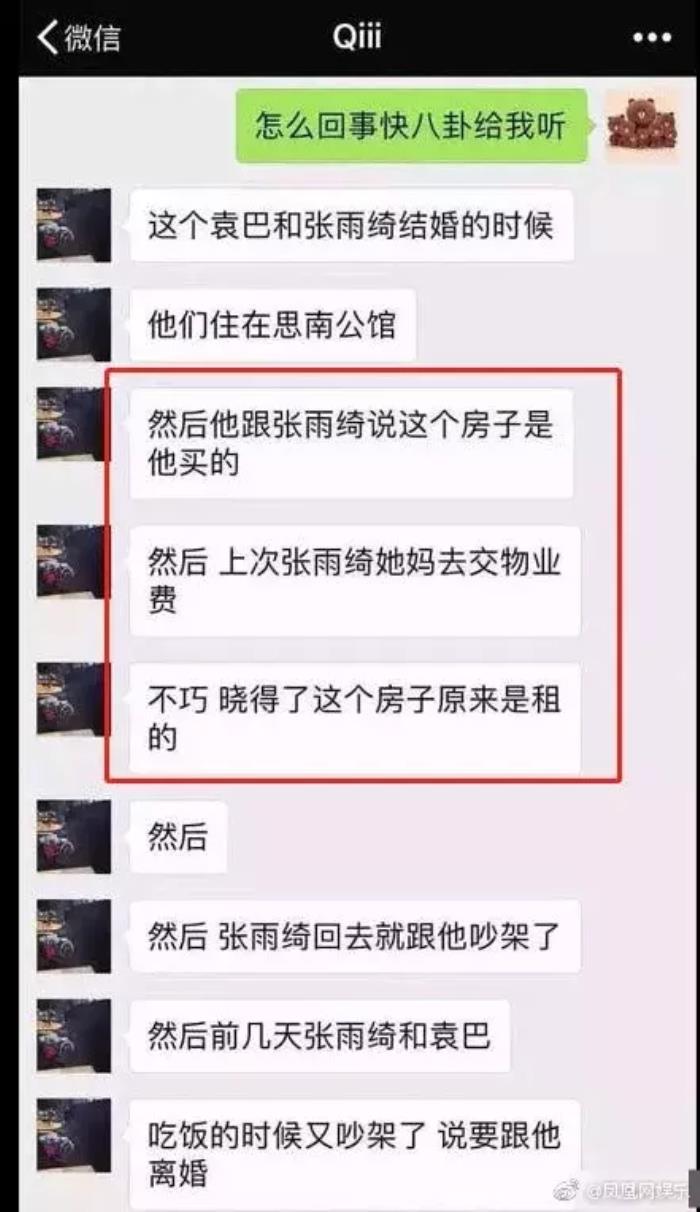Screen dimensions: 700x1212
Task: Select the message about 这个房子是他买的
Action: pyautogui.click(x=351, y=443)
